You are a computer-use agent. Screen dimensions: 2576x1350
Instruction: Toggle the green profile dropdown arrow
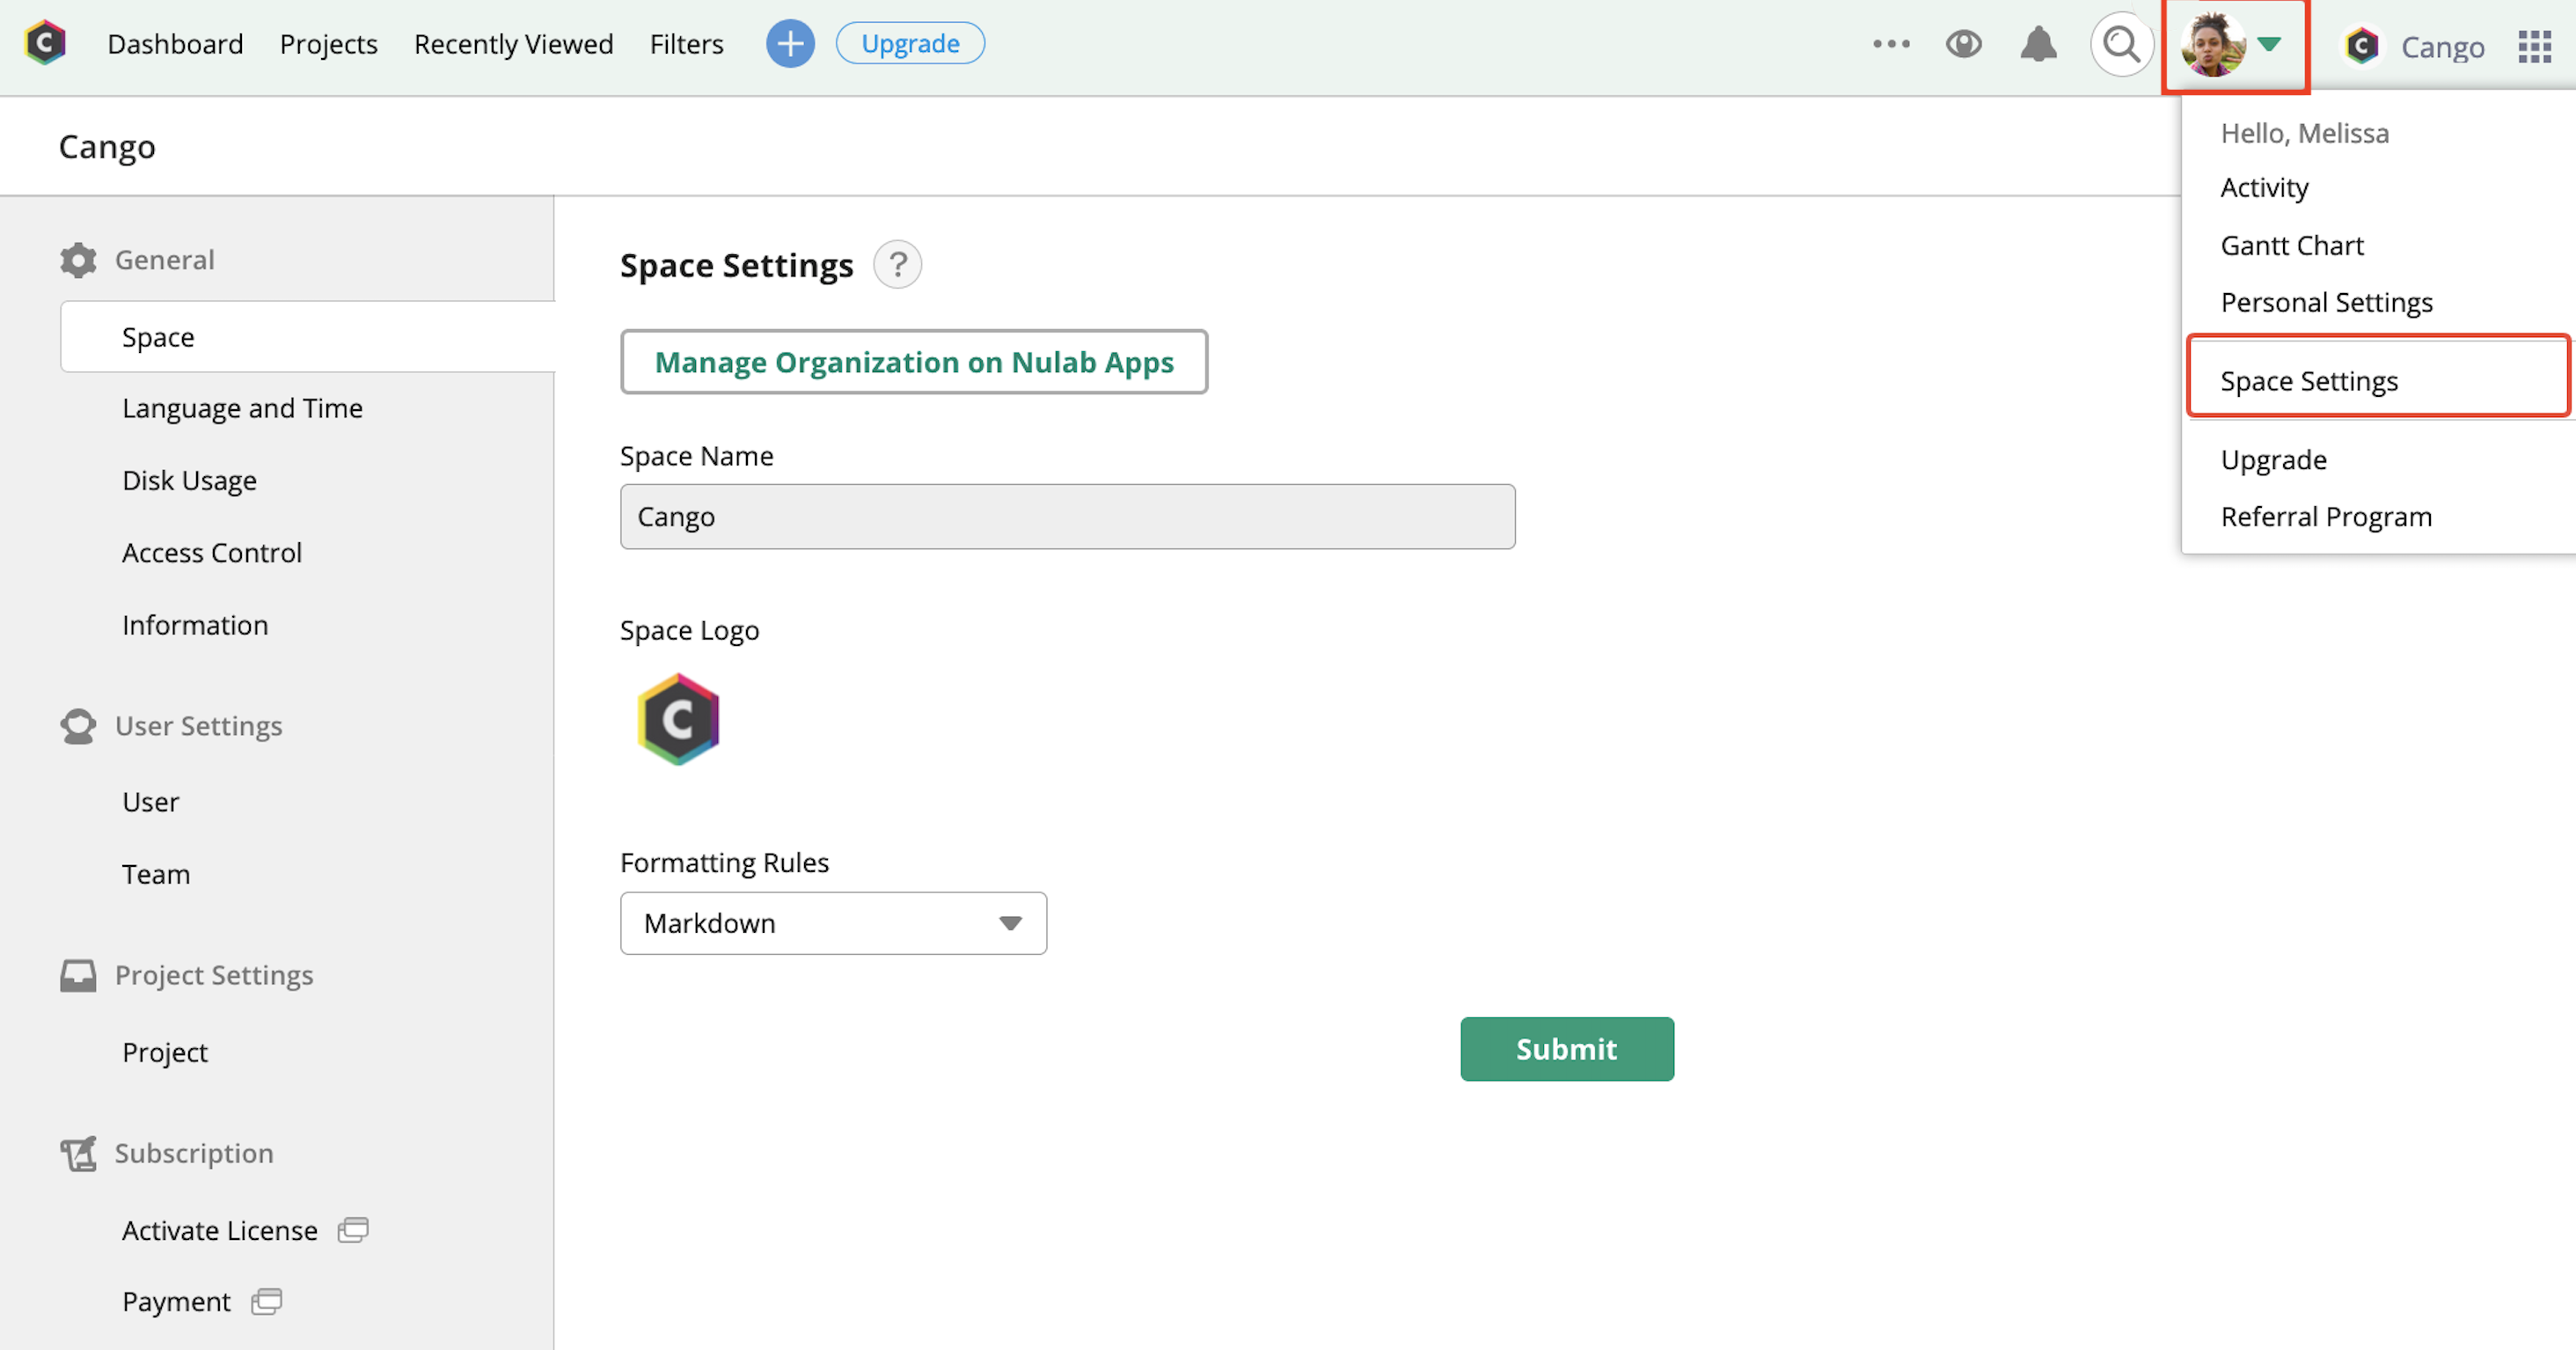click(x=2269, y=44)
